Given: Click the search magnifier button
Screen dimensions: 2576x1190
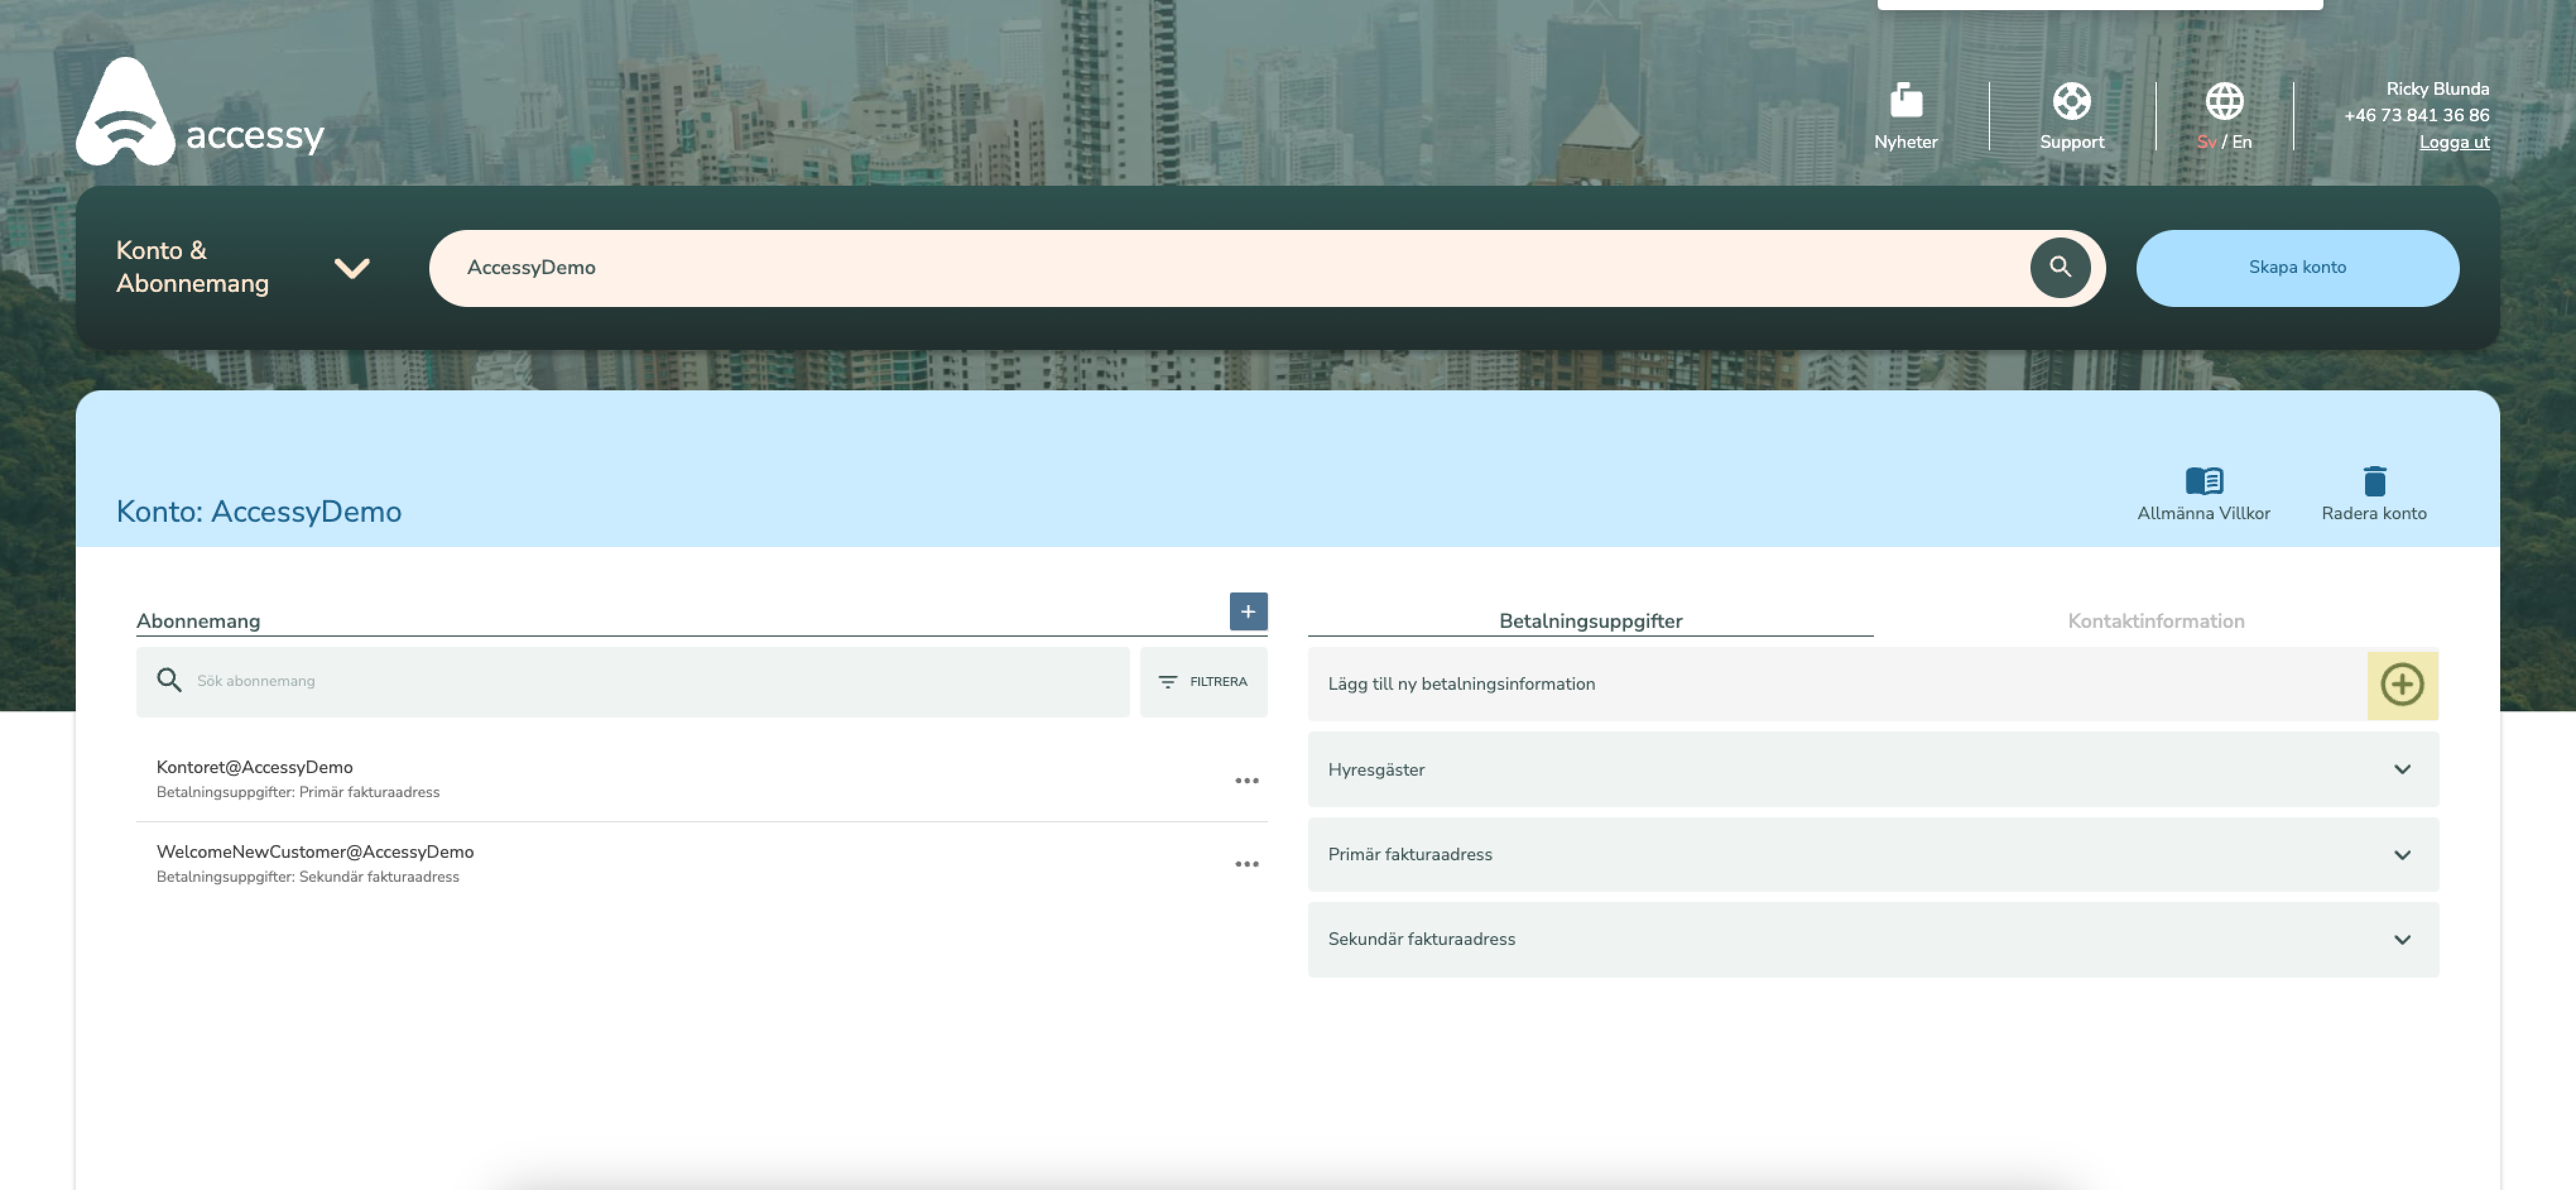Looking at the screenshot, I should 2059,267.
